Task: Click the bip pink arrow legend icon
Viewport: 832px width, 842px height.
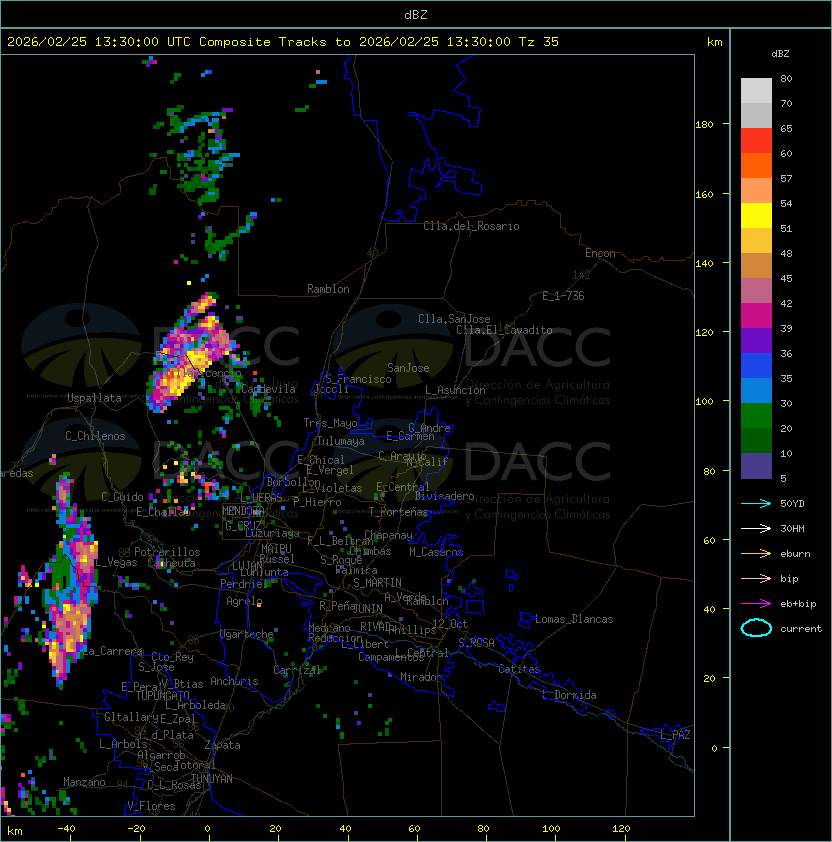Action: coord(756,578)
